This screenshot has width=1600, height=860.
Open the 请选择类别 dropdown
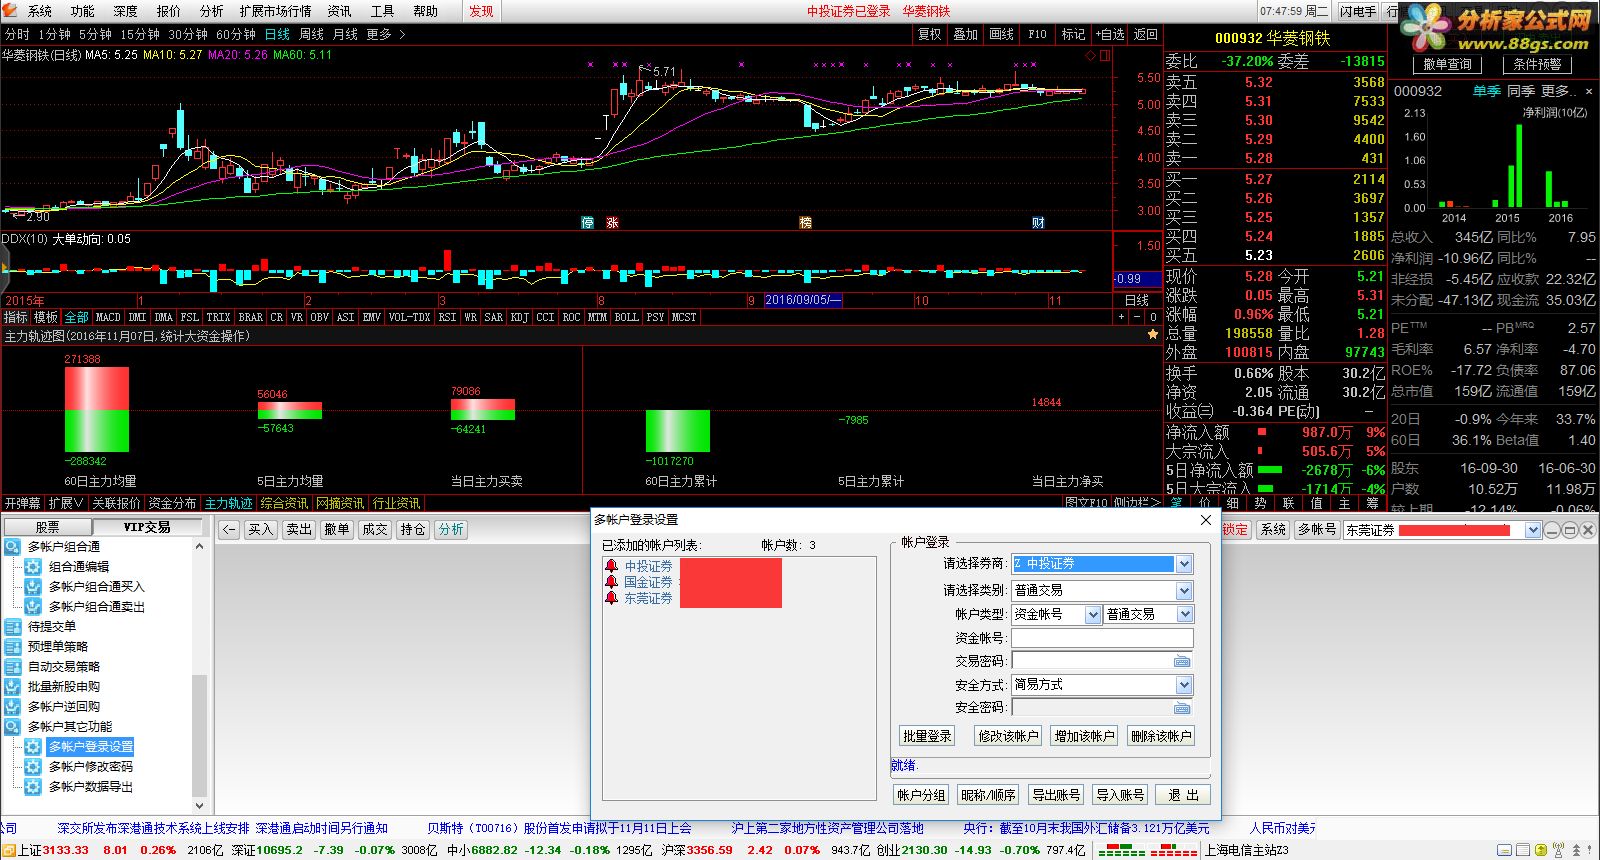point(1184,590)
